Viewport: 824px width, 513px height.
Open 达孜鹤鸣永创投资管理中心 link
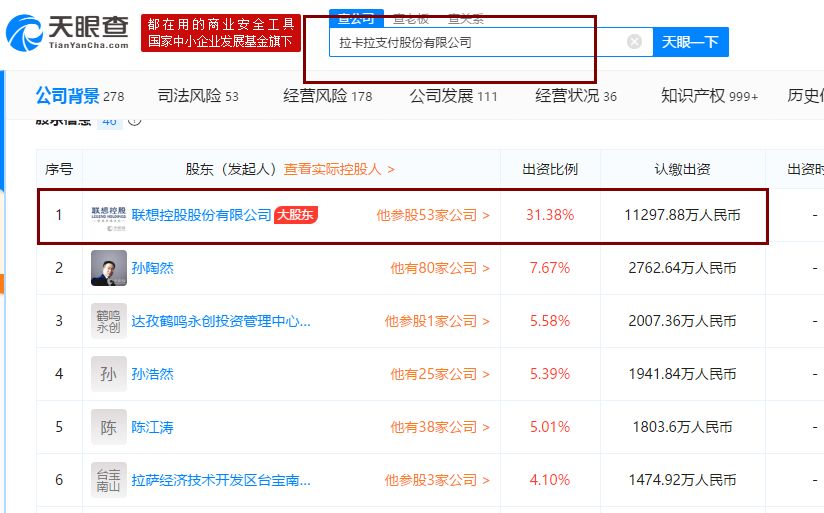tap(221, 321)
